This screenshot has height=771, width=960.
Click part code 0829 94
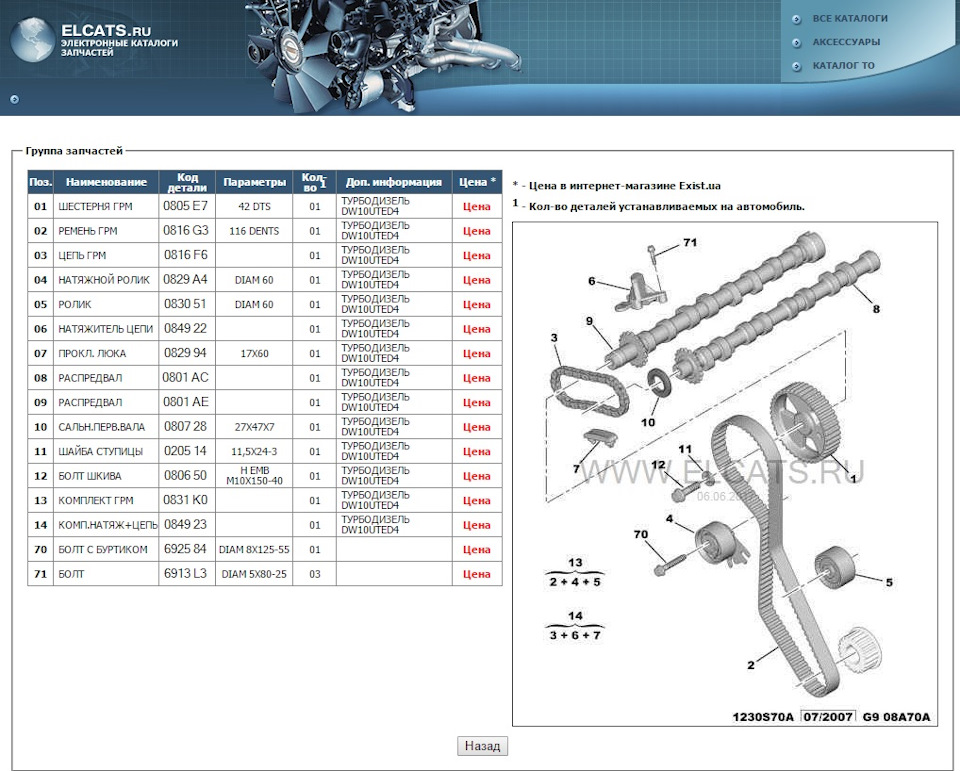[186, 353]
